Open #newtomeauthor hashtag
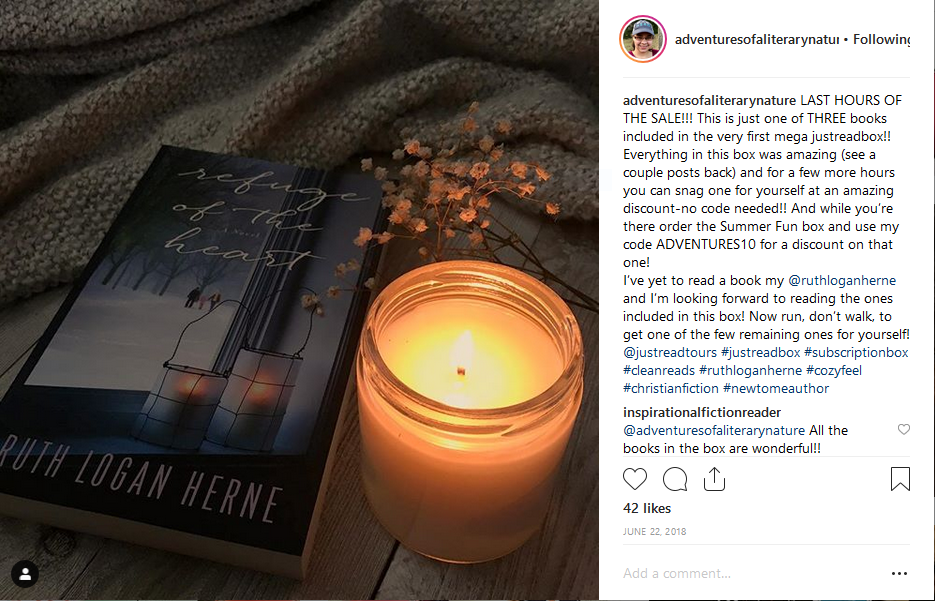The image size is (935, 601). [x=776, y=388]
